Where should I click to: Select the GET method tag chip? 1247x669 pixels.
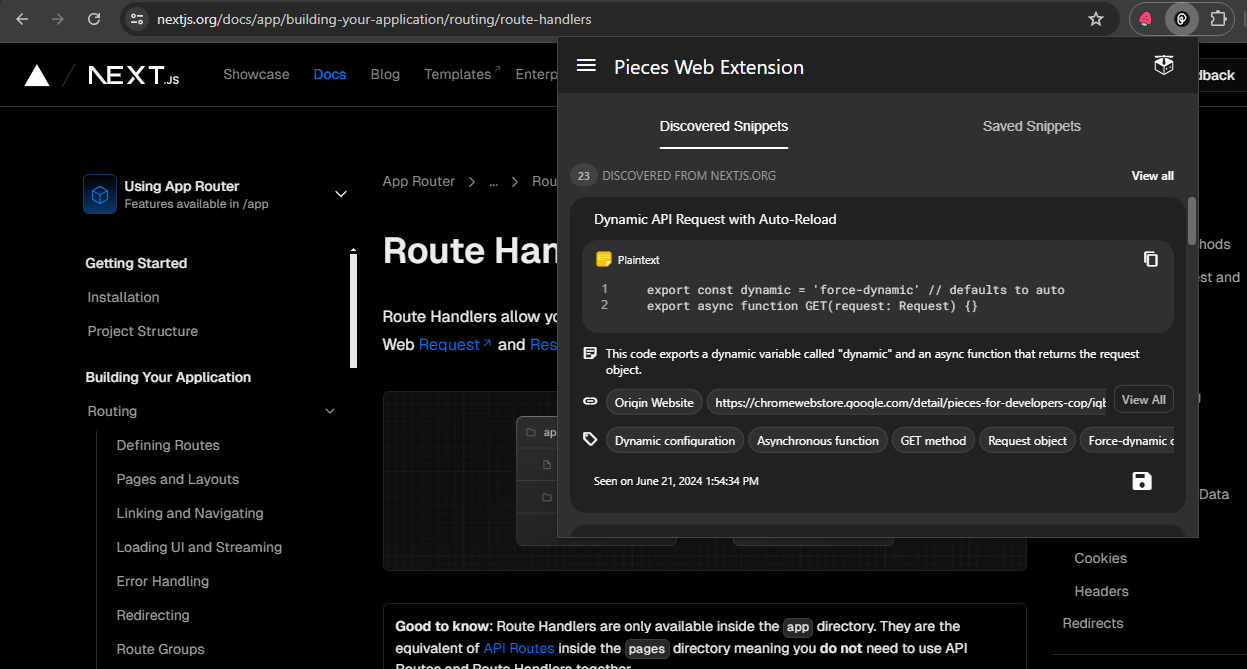coord(933,439)
